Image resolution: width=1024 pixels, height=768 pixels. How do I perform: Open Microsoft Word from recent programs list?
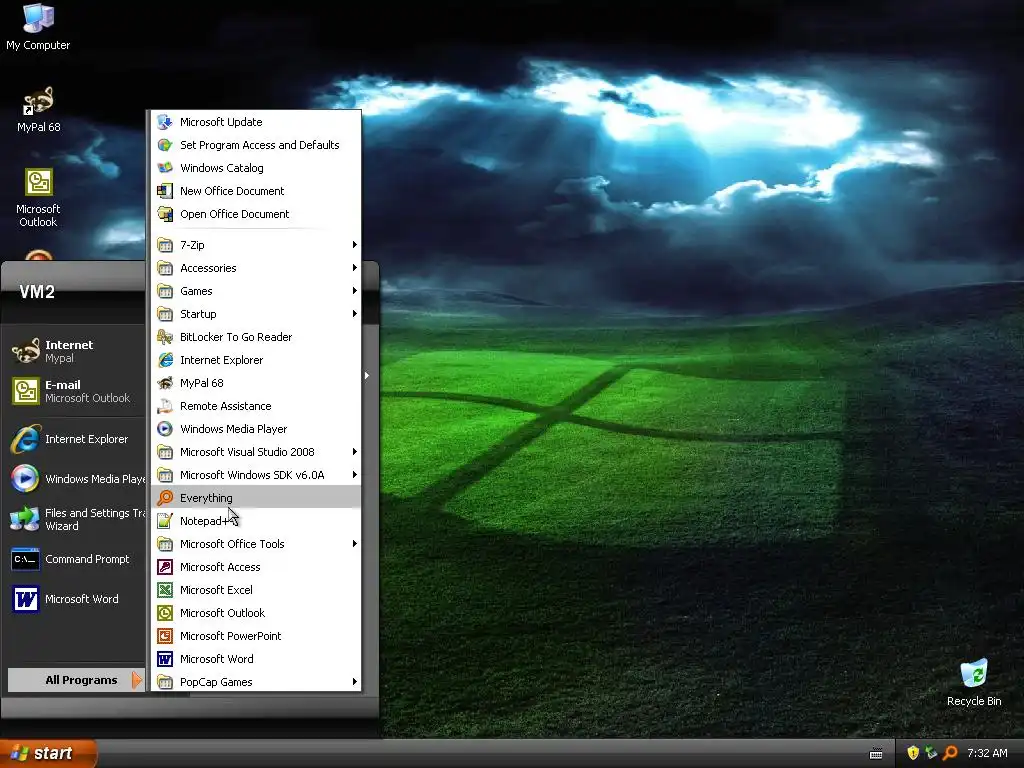pos(75,599)
